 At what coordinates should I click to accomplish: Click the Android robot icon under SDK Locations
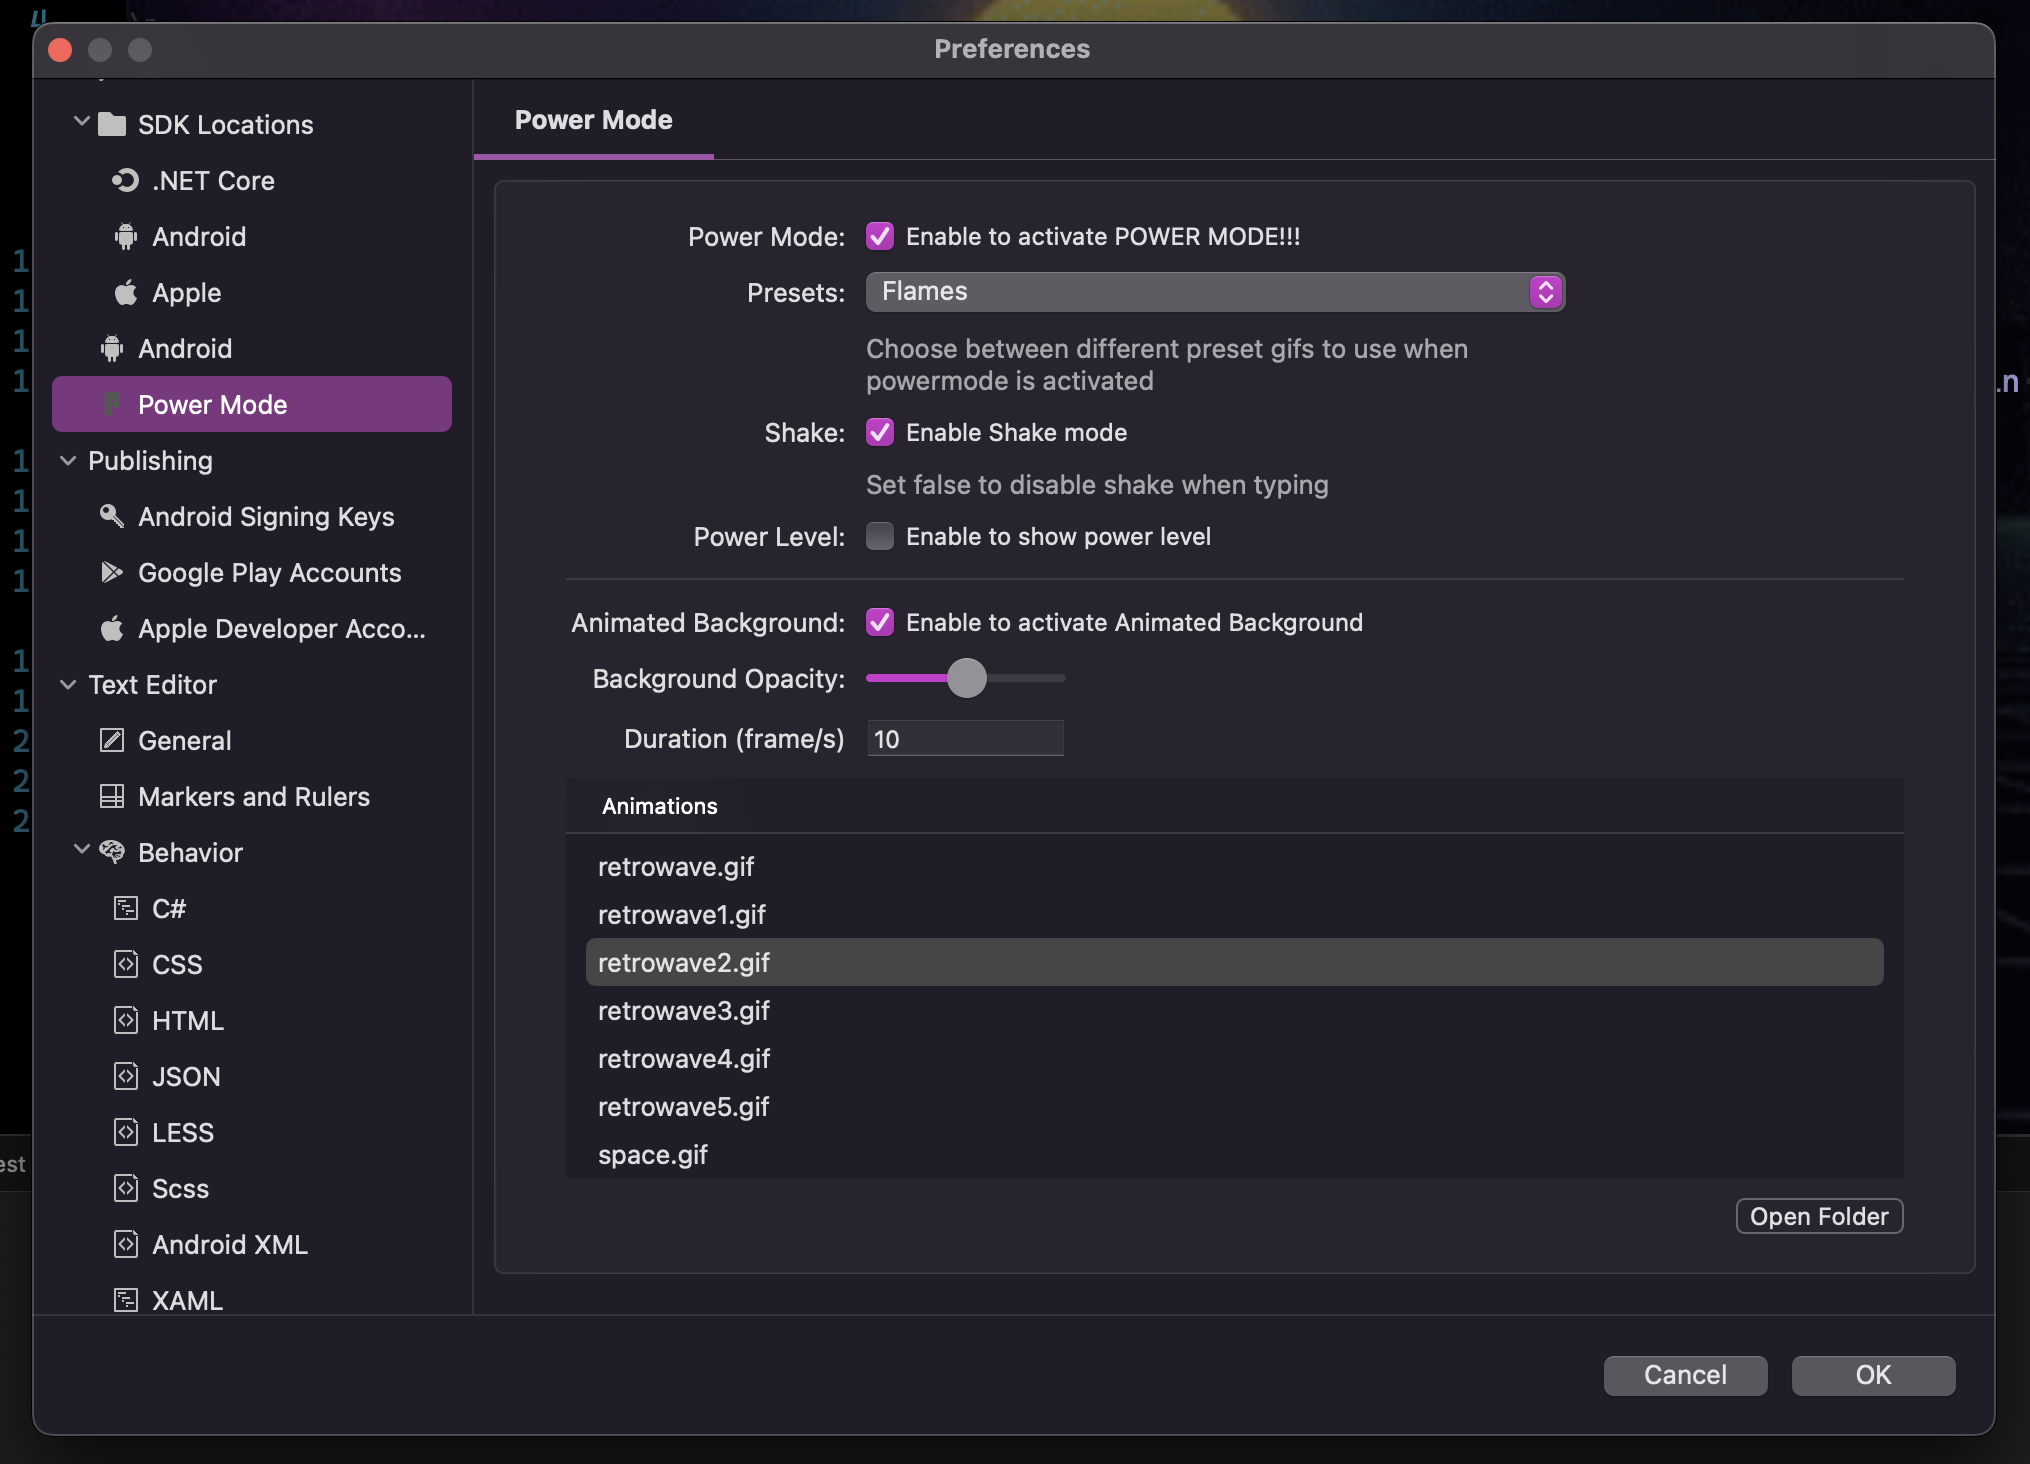pos(125,237)
